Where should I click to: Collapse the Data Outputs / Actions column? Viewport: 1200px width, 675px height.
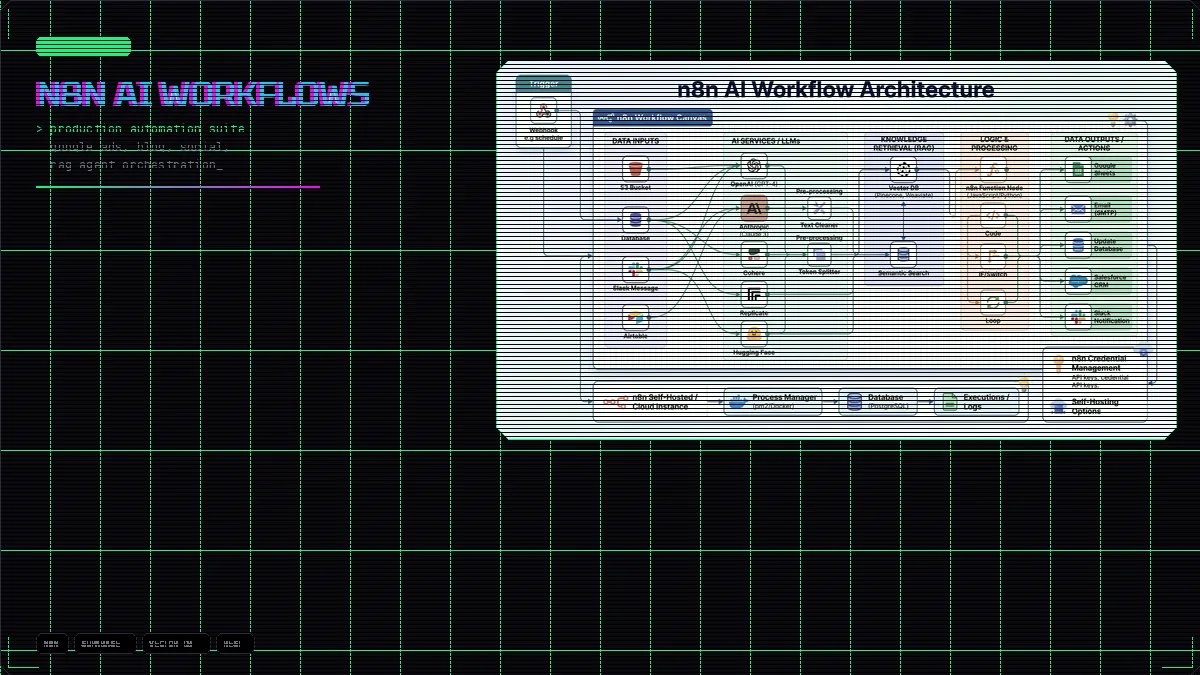1092,144
